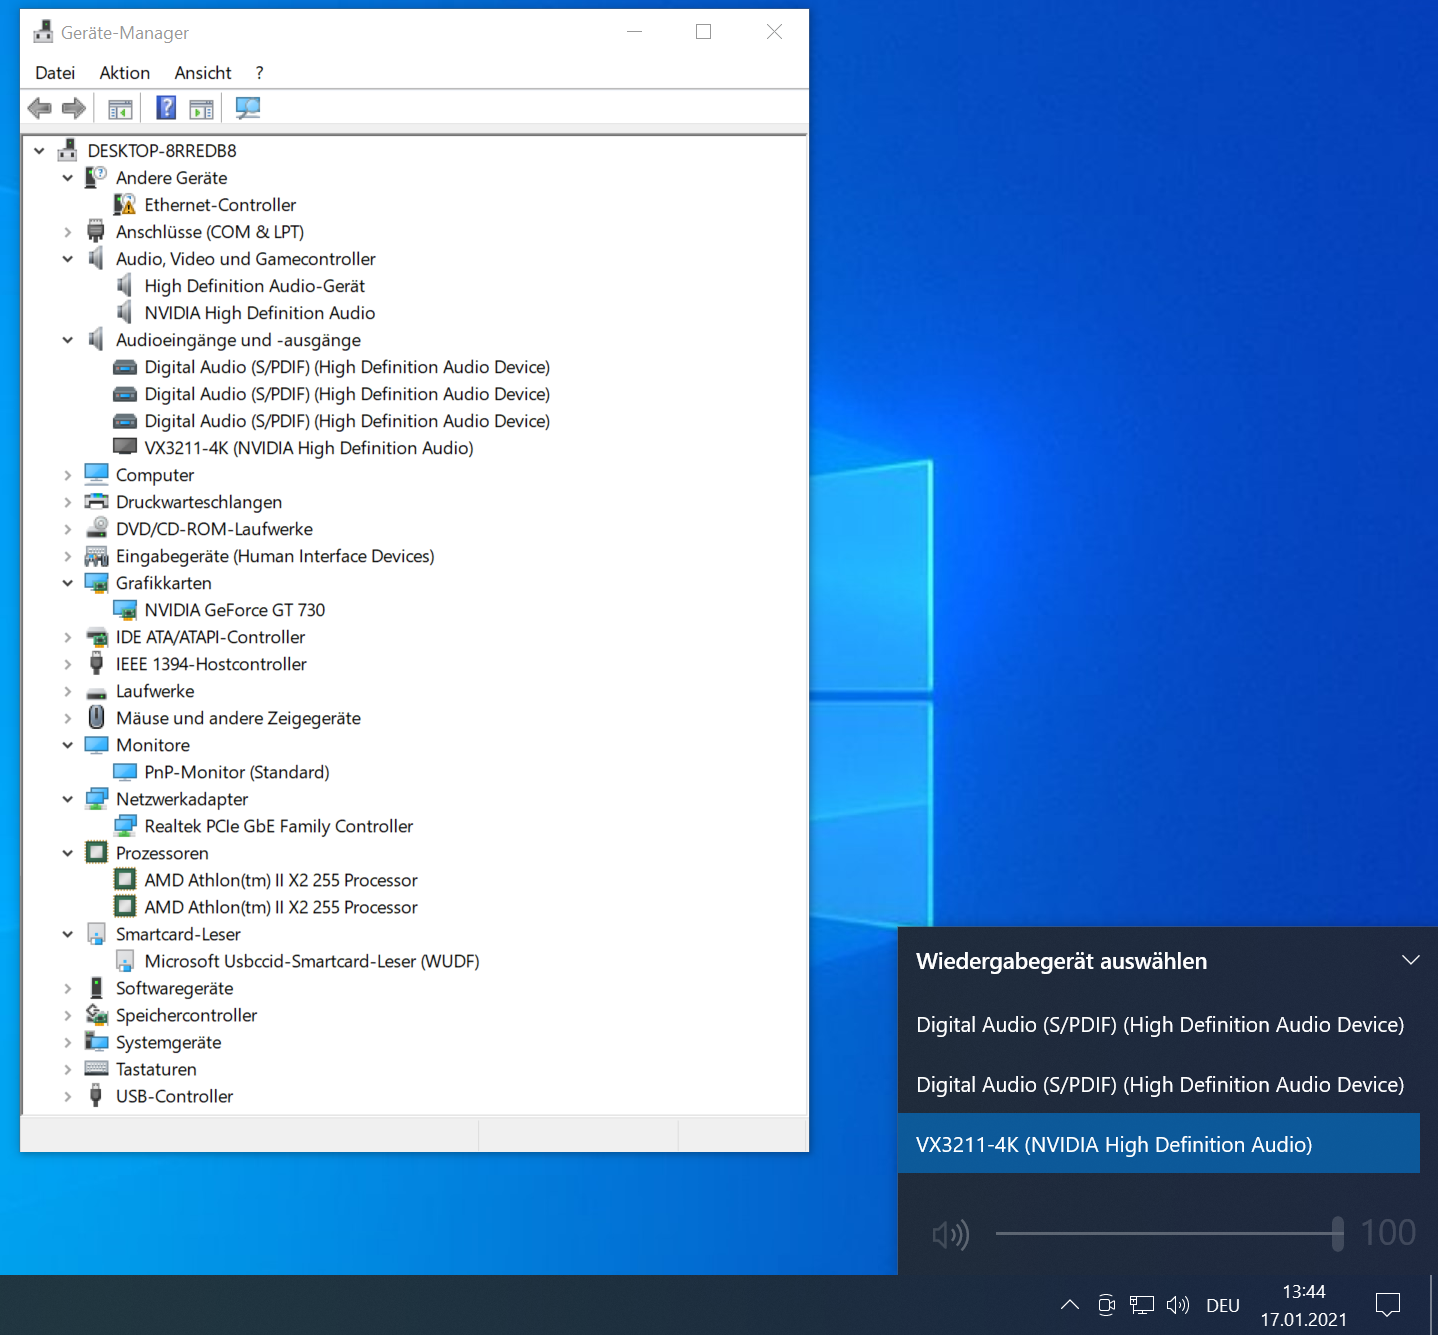Viewport: 1438px width, 1335px height.
Task: Collapse the Prozessoren node
Action: pyautogui.click(x=68, y=853)
